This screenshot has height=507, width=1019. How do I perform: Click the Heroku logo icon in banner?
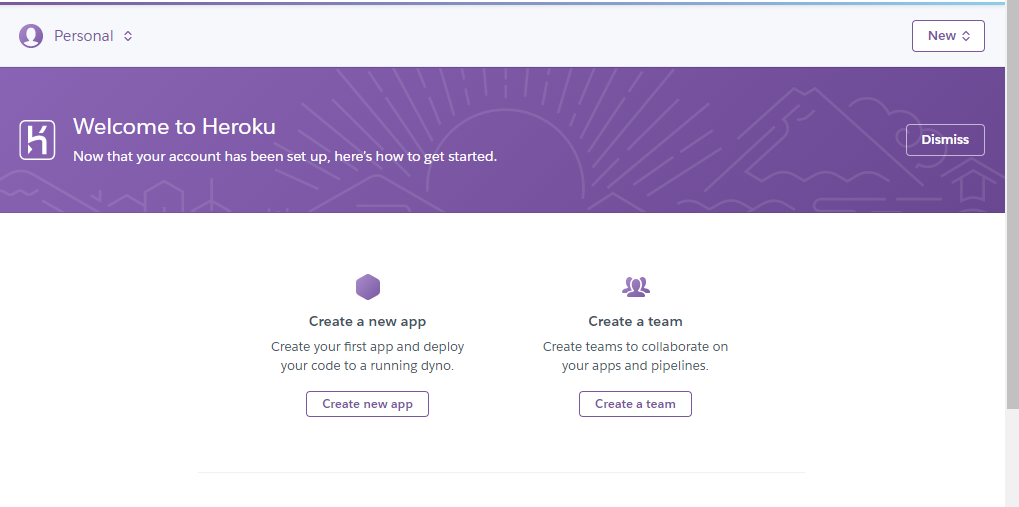tap(37, 140)
